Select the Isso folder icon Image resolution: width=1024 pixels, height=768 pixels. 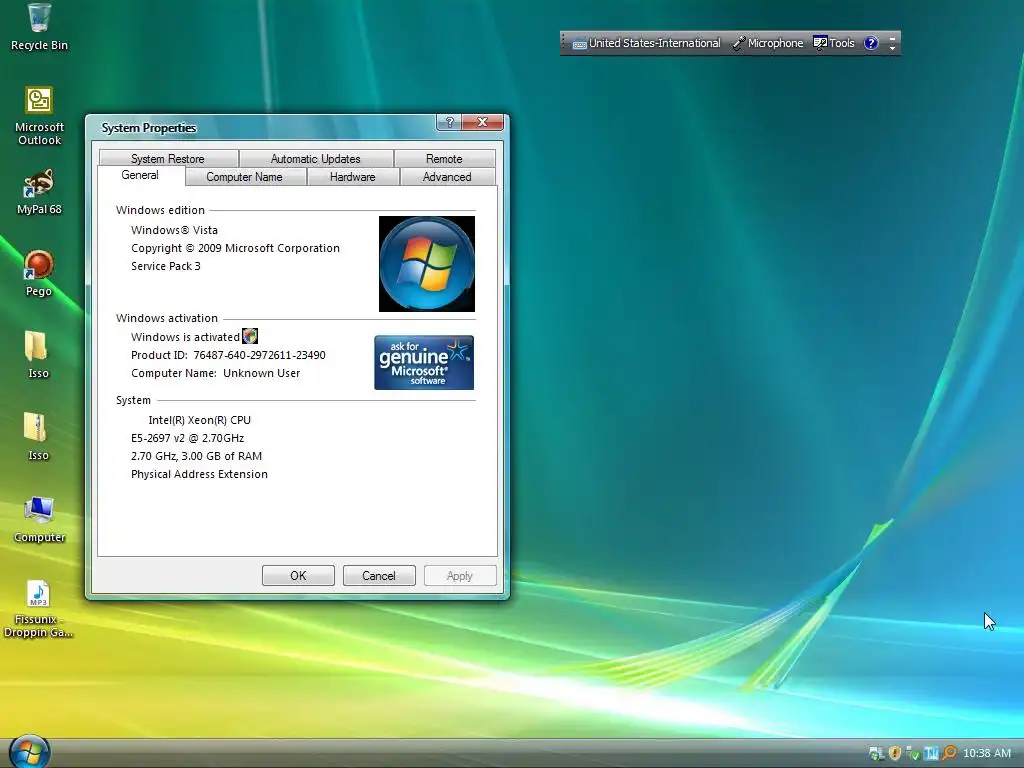(38, 355)
